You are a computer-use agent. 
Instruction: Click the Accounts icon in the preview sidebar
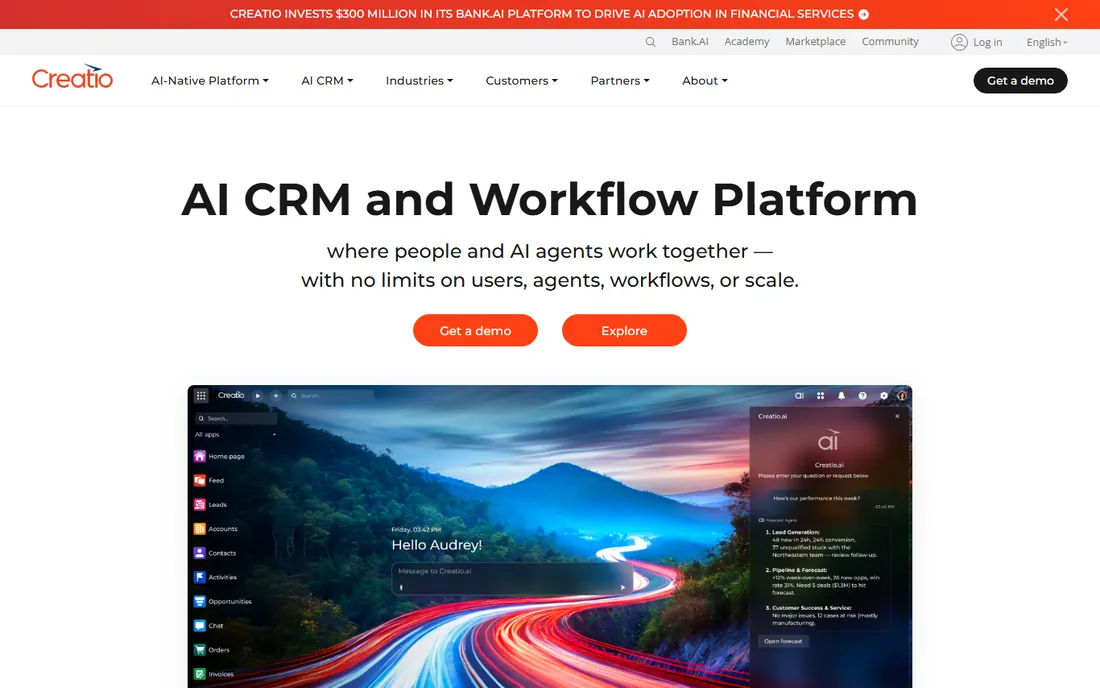click(x=199, y=529)
